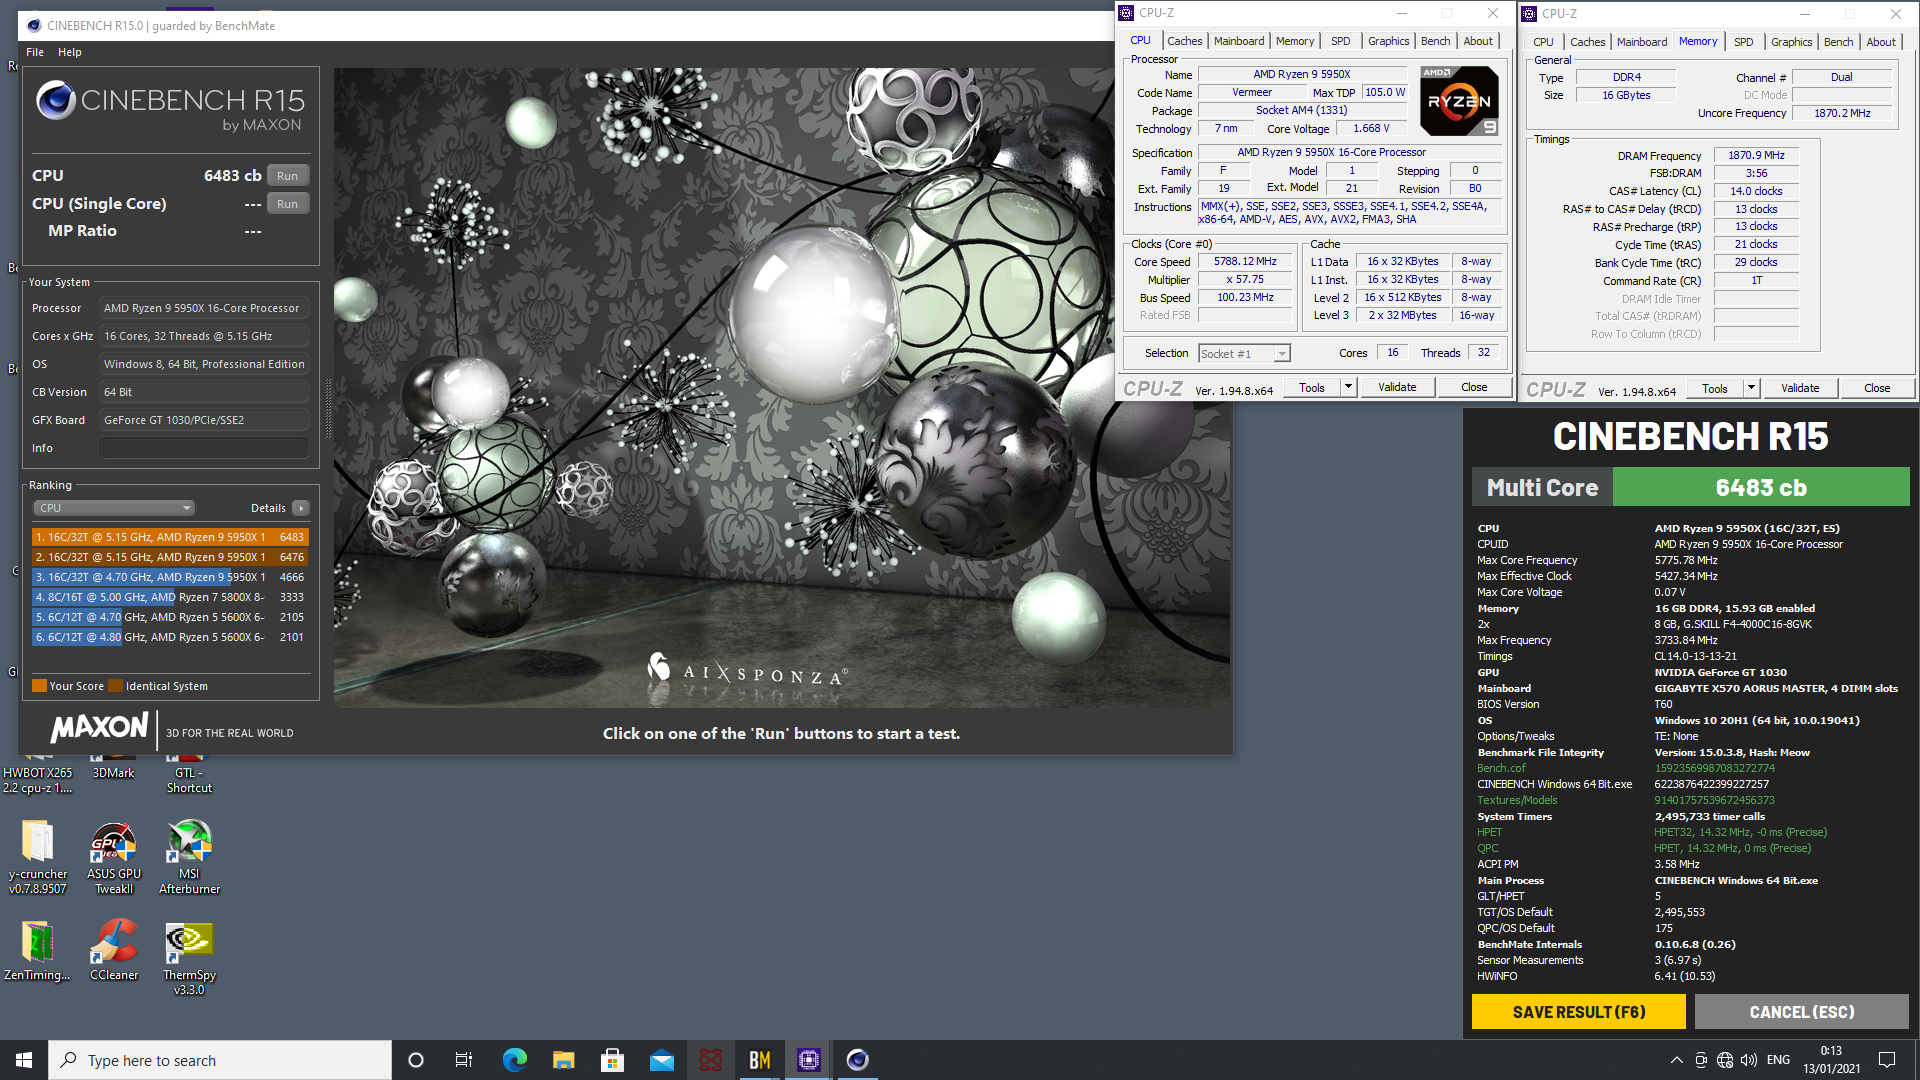
Task: Select ranking row 2 scoring 6476
Action: pyautogui.click(x=170, y=557)
